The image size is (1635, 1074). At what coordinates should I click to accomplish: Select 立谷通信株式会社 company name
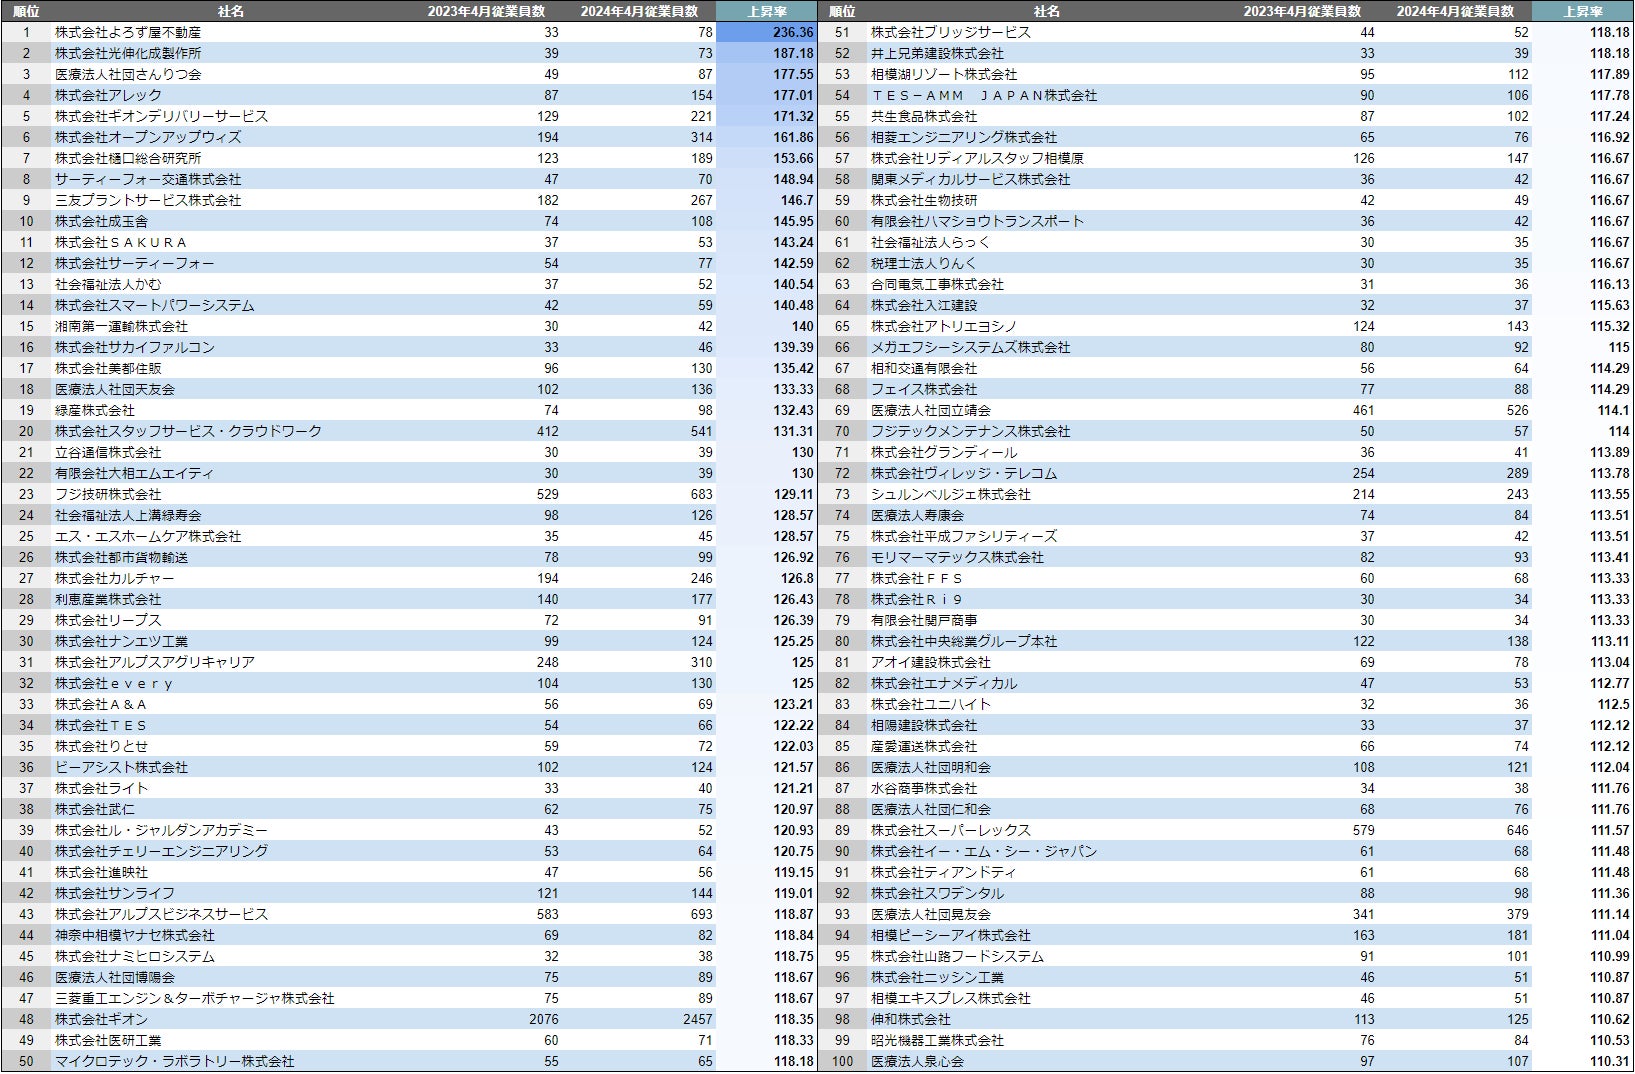coord(108,452)
